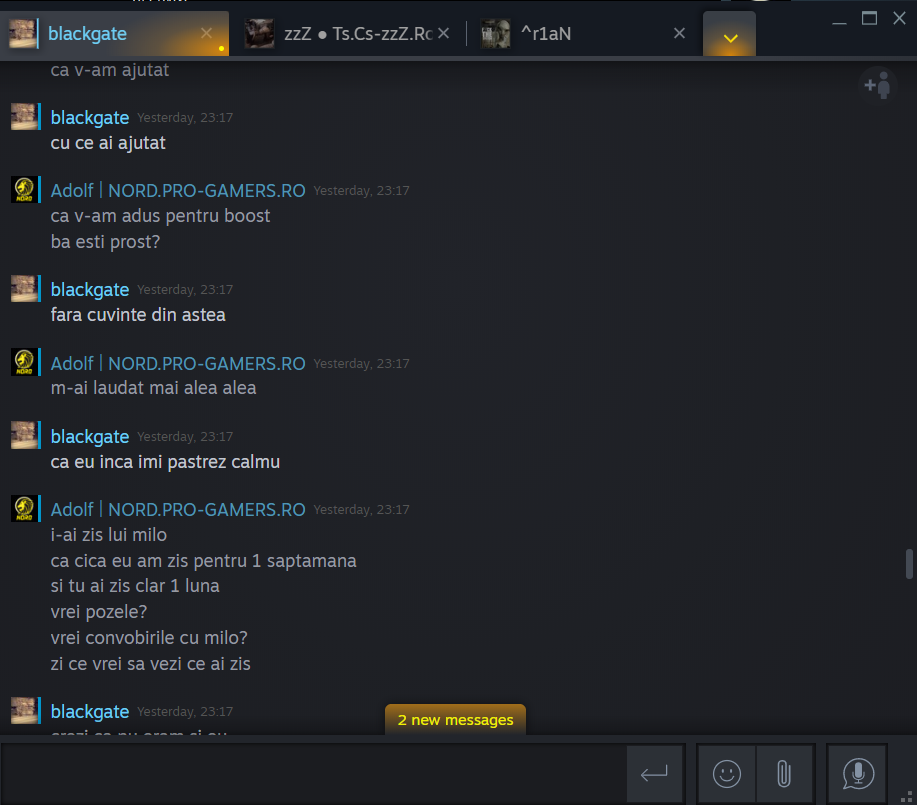Attach a file with the paperclip icon

tap(784, 773)
